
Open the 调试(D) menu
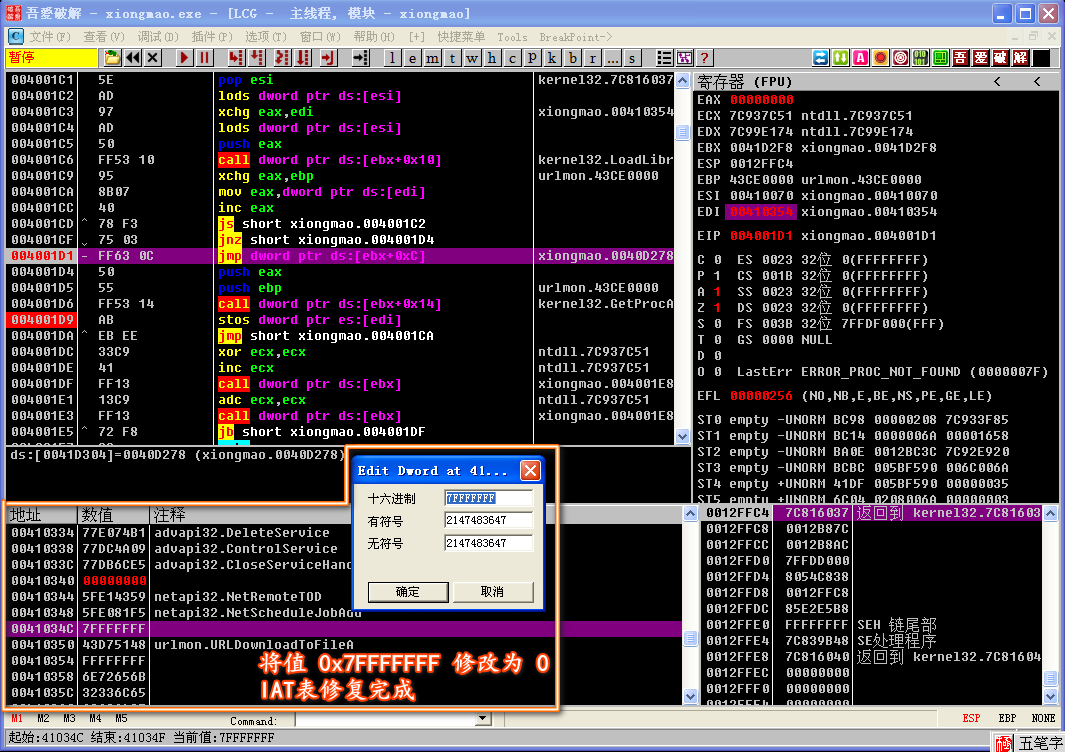tap(158, 37)
